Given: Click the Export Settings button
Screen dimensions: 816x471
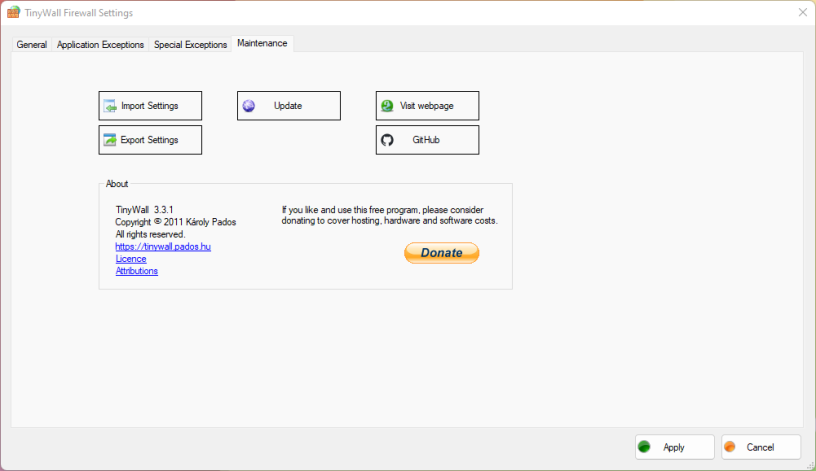Looking at the screenshot, I should (x=150, y=140).
